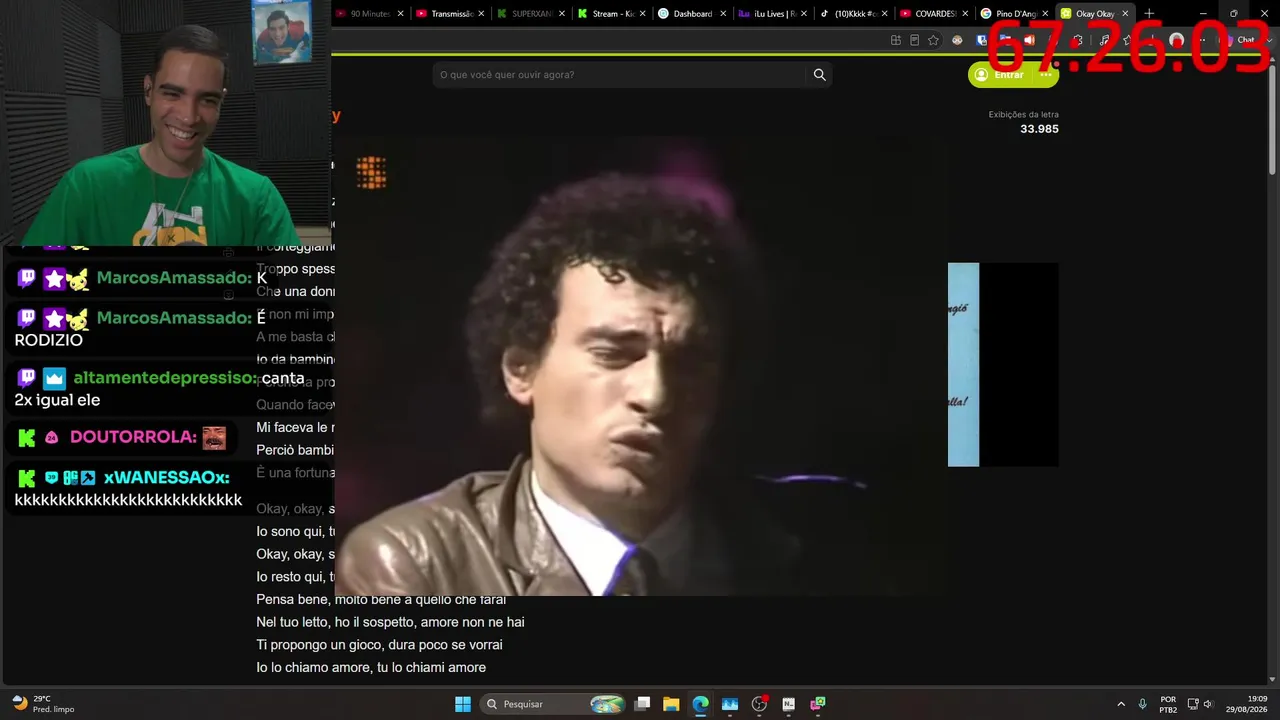The image size is (1280, 720).
Task: Switch to the '(10)Kkkk' TikTok tab
Action: click(x=854, y=14)
